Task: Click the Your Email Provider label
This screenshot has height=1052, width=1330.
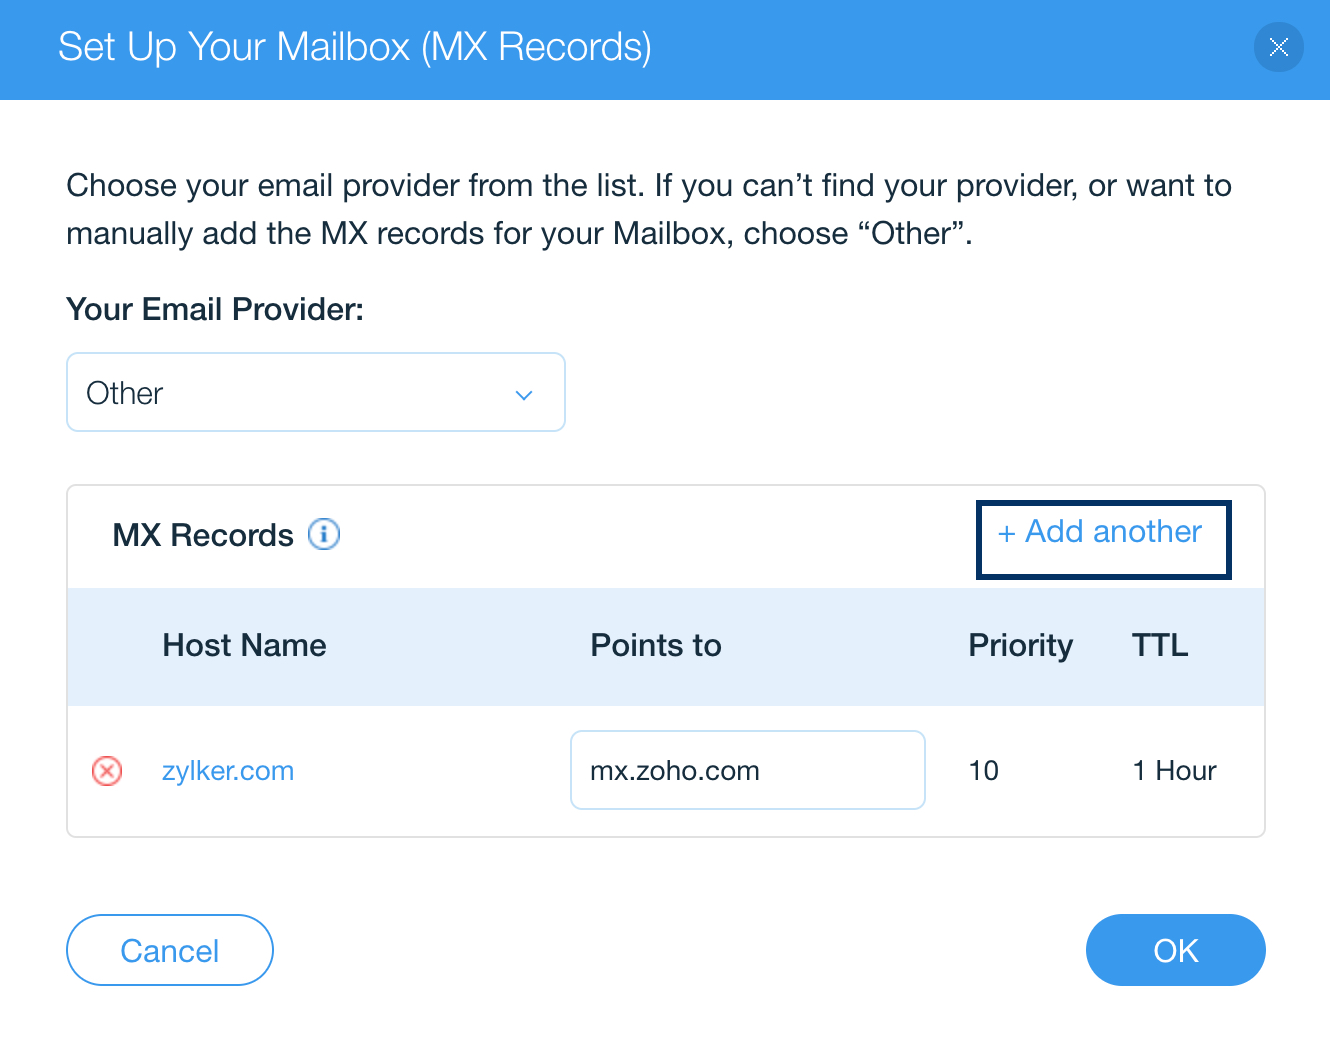Action: [215, 309]
